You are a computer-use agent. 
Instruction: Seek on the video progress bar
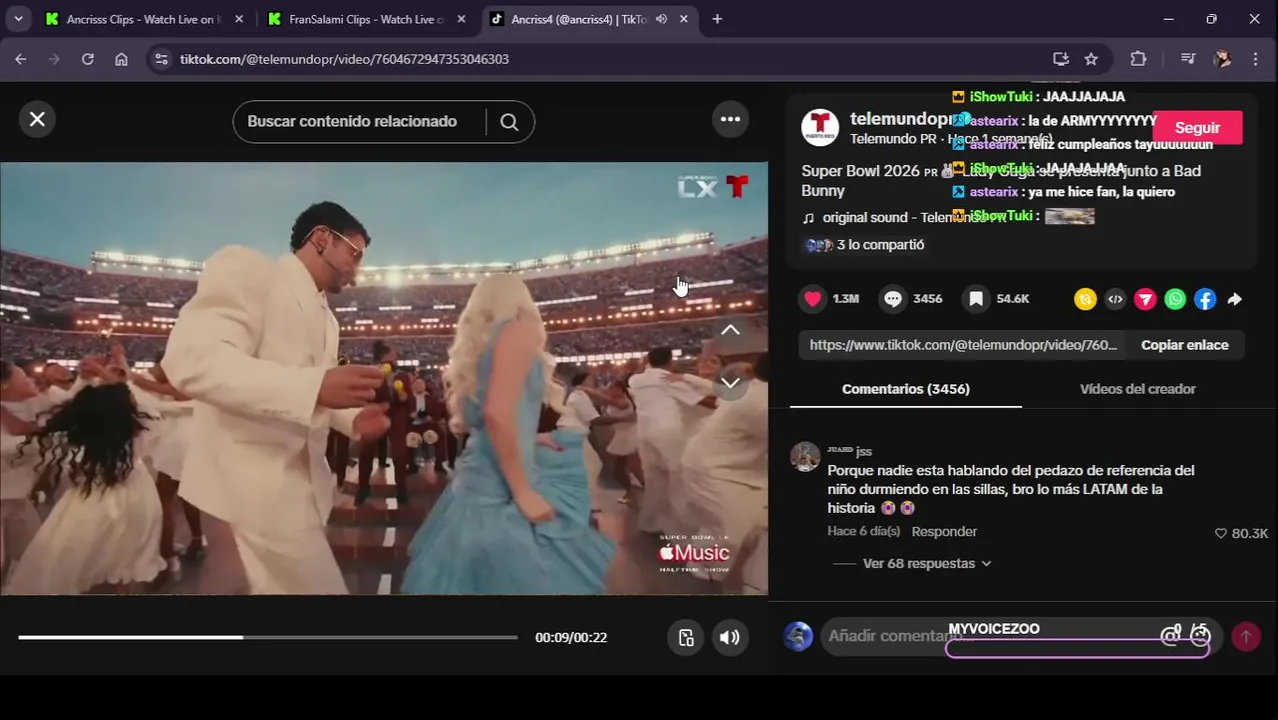pos(268,637)
